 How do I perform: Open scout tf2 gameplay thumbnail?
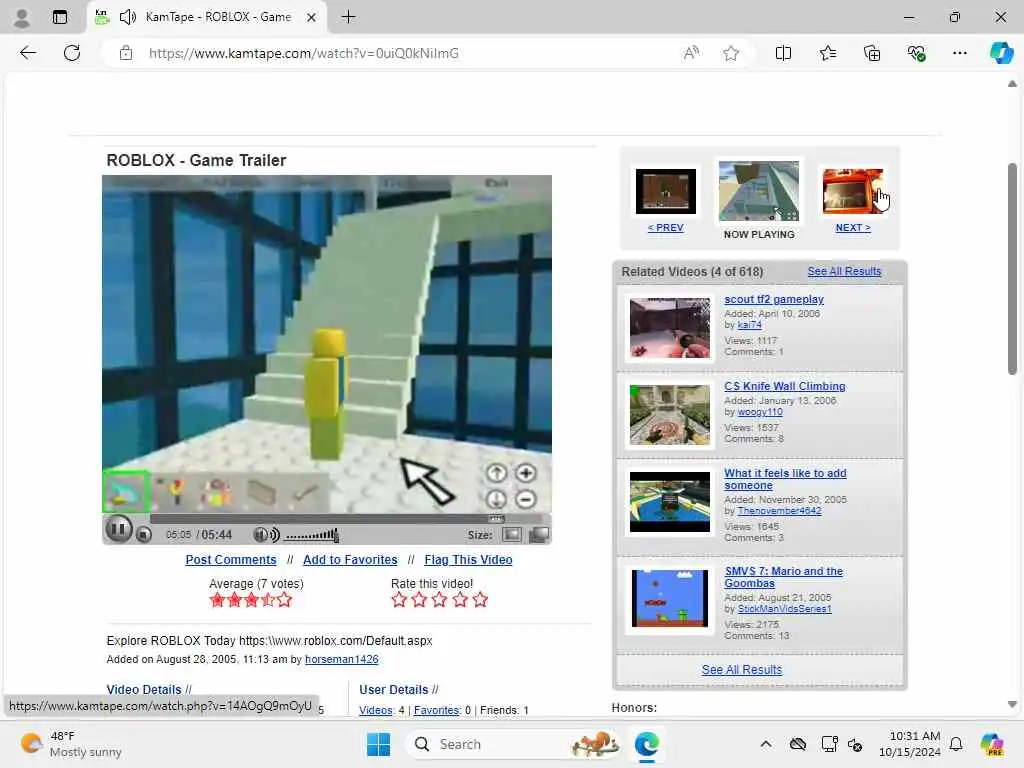tap(669, 328)
